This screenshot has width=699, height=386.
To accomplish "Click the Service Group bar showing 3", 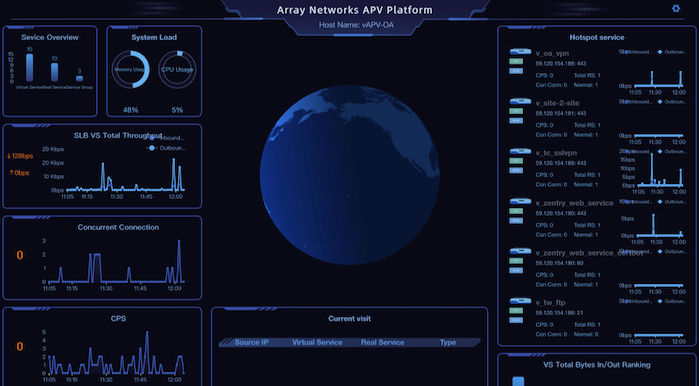I will [x=79, y=79].
